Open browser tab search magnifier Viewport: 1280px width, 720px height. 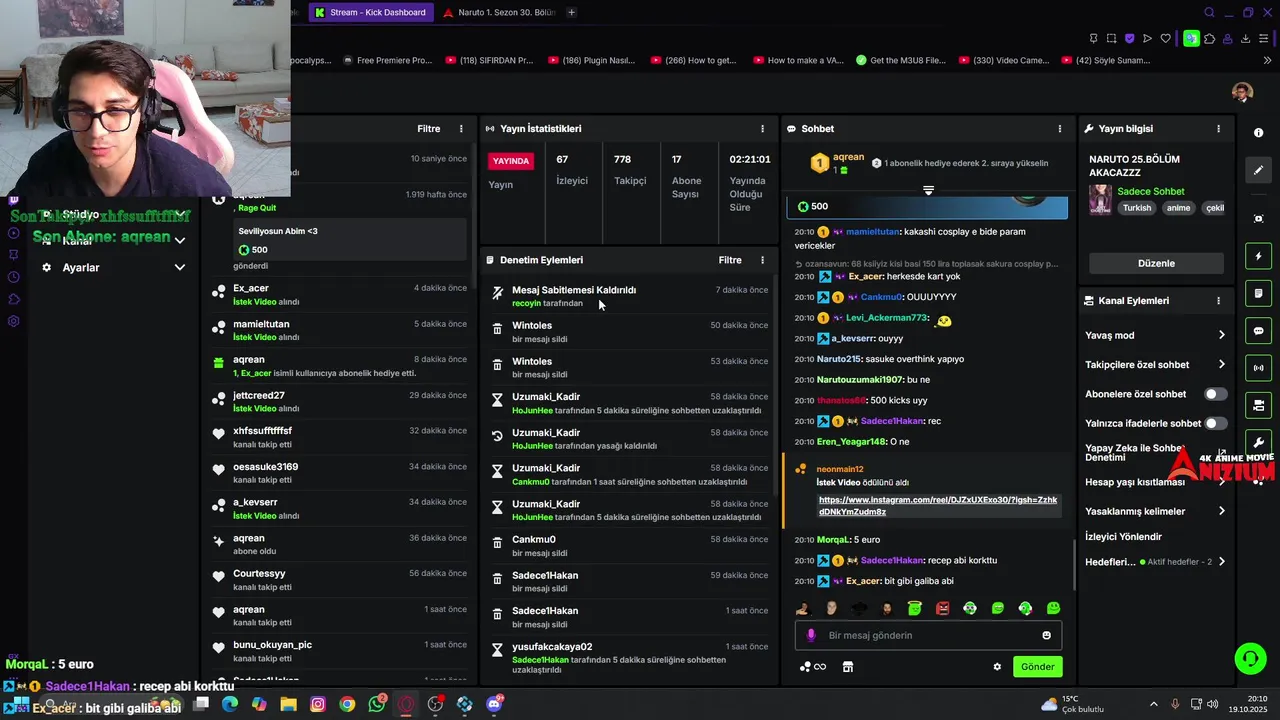[1209, 13]
